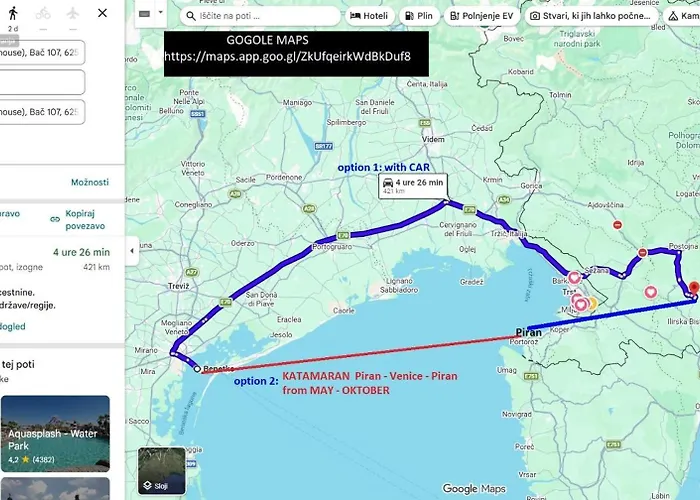700x500 pixels.
Task: Select cycling travel mode icon
Action: (42, 14)
